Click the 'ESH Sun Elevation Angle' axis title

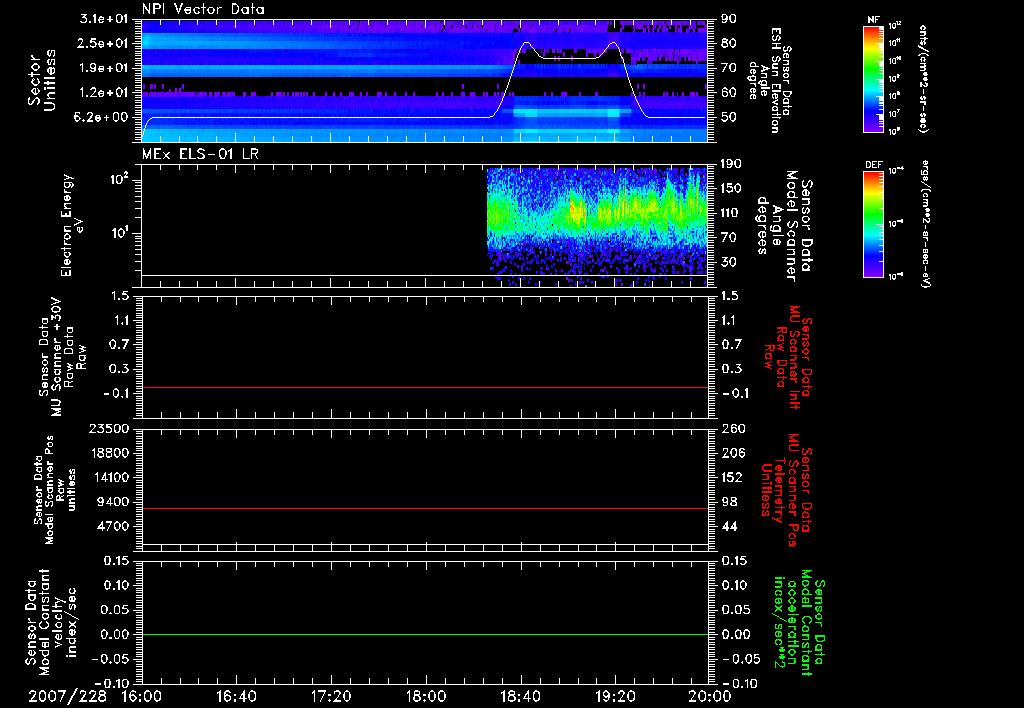tap(770, 80)
